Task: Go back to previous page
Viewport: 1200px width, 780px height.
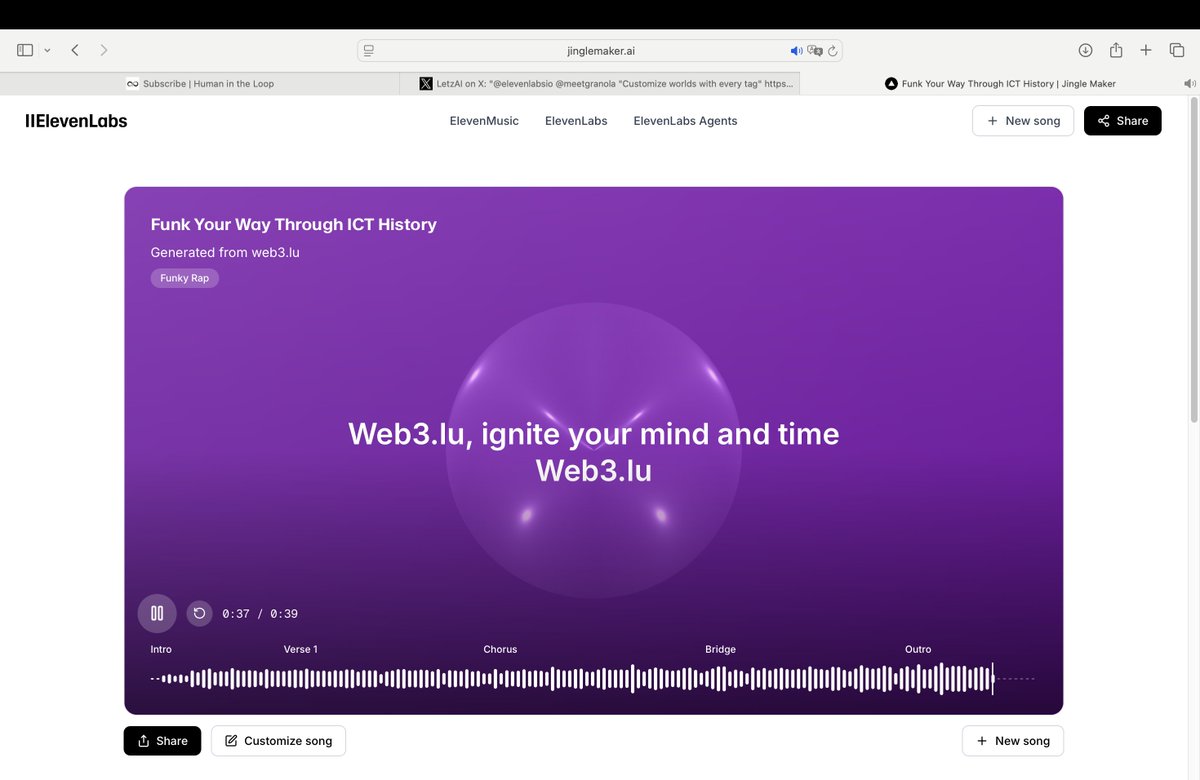Action: [x=75, y=50]
